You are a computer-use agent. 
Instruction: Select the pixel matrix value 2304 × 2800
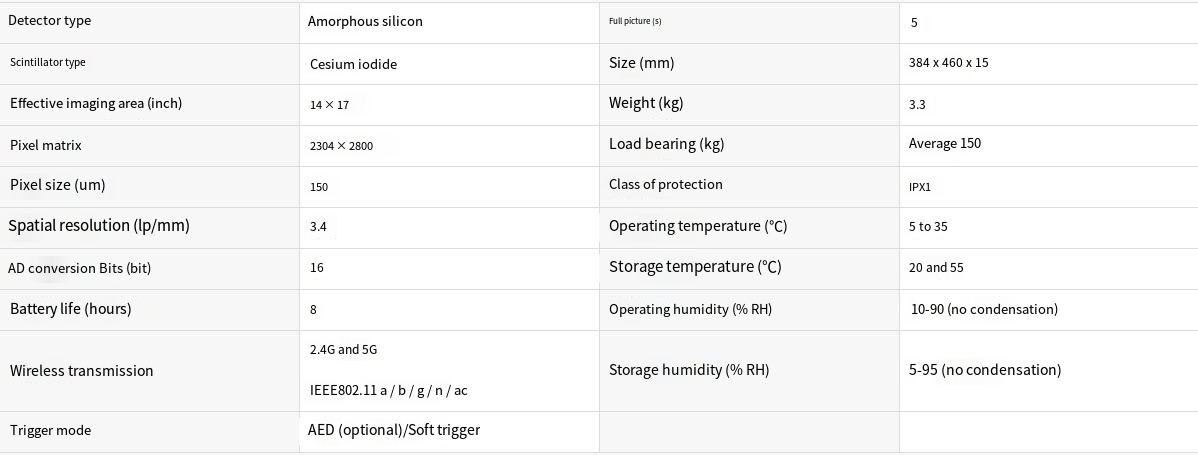tap(341, 146)
